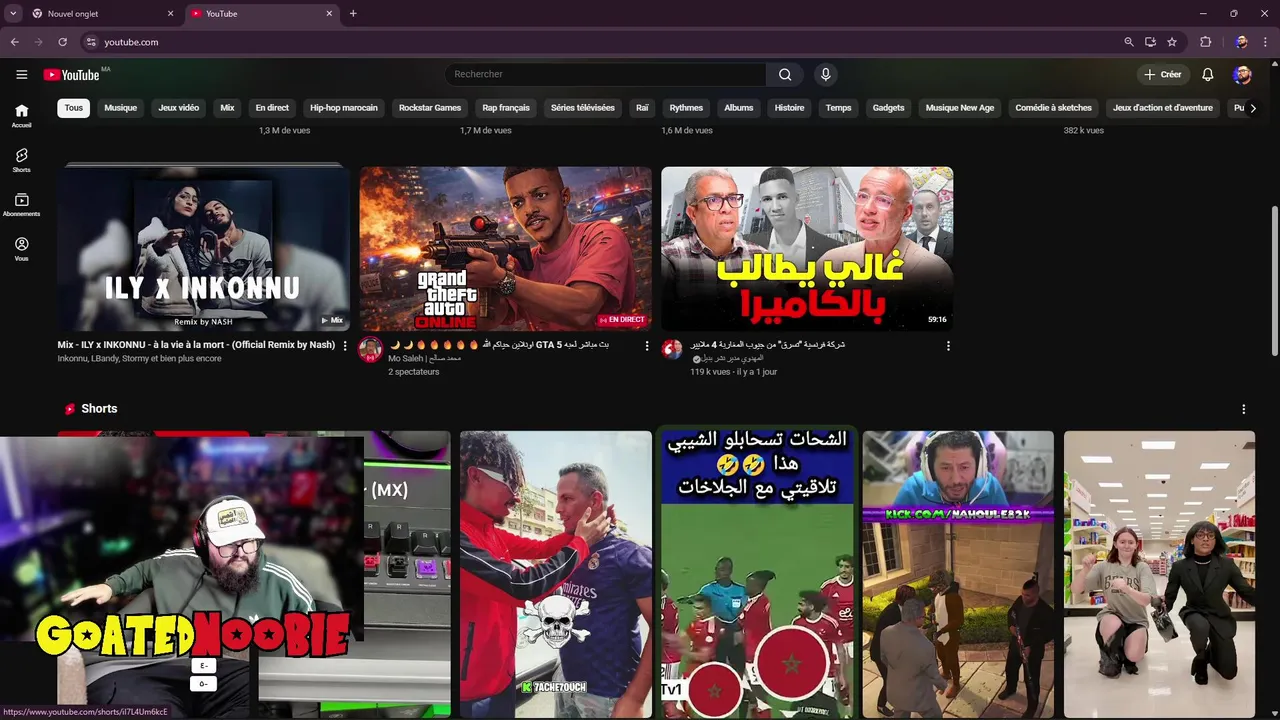Close the Nouvel onglet browser tab

[x=170, y=14]
